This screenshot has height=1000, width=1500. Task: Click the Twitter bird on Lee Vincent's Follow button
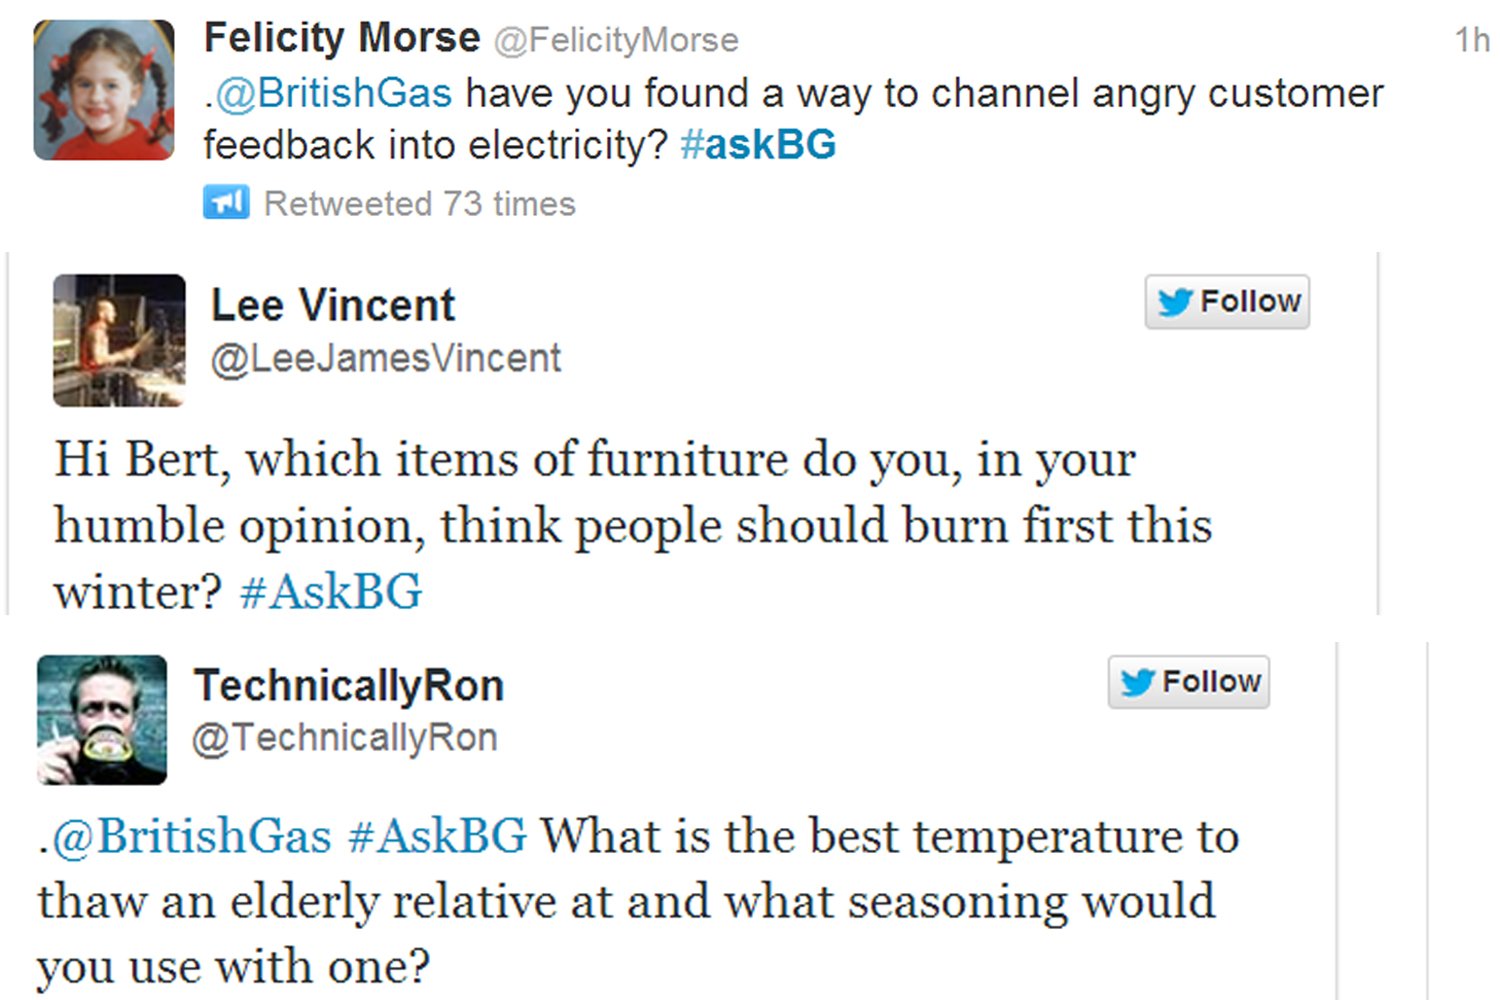click(1175, 301)
